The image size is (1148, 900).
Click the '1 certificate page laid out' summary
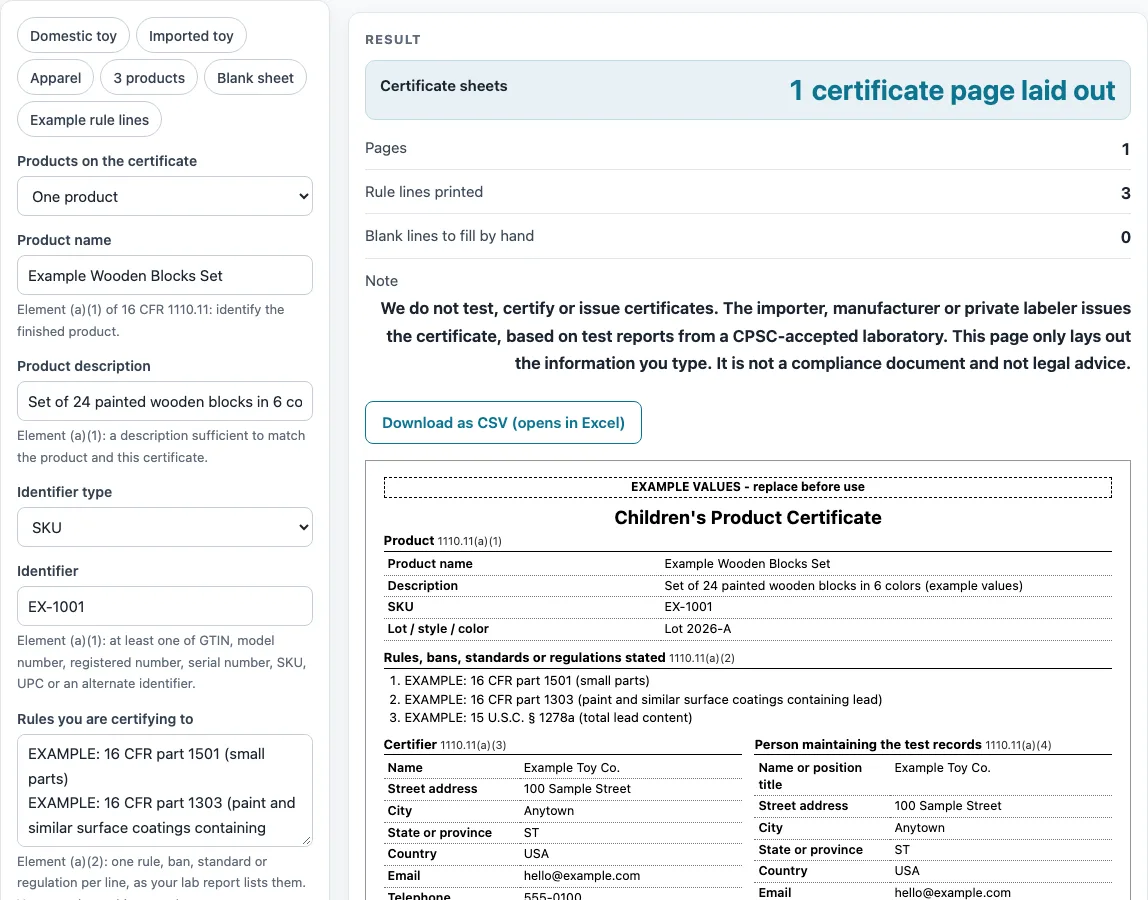(x=952, y=90)
